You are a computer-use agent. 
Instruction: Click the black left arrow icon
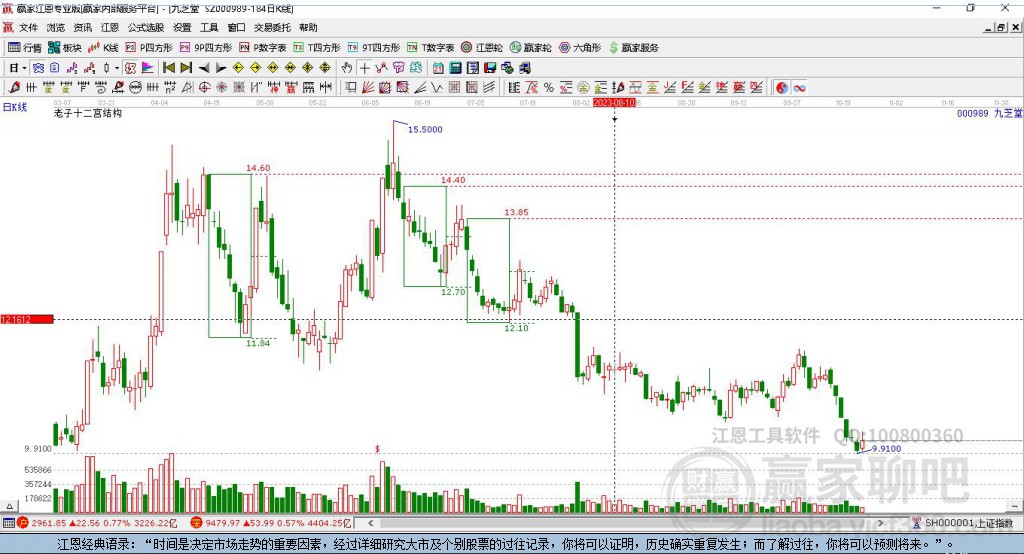204,68
